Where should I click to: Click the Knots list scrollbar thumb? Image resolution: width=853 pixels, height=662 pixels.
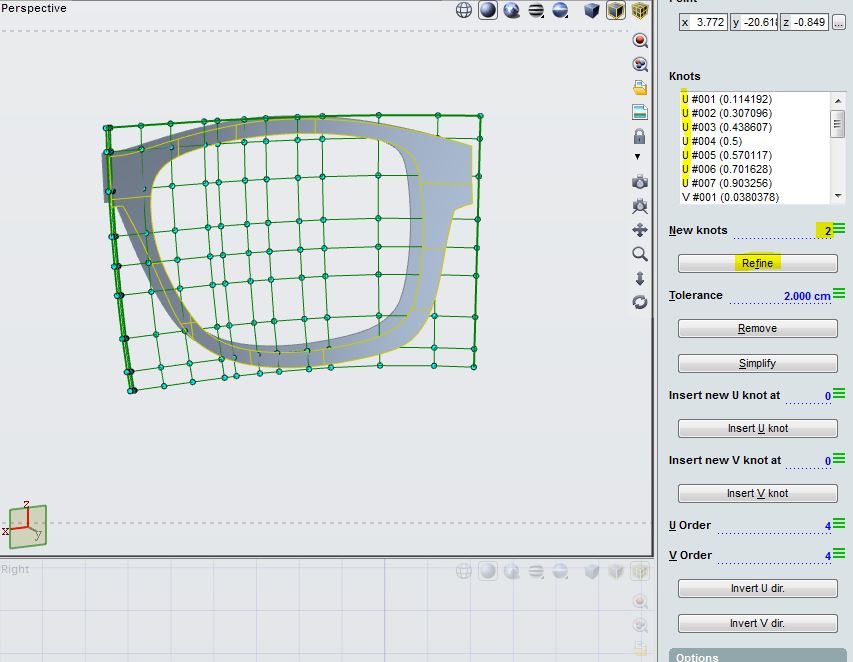pyautogui.click(x=838, y=123)
